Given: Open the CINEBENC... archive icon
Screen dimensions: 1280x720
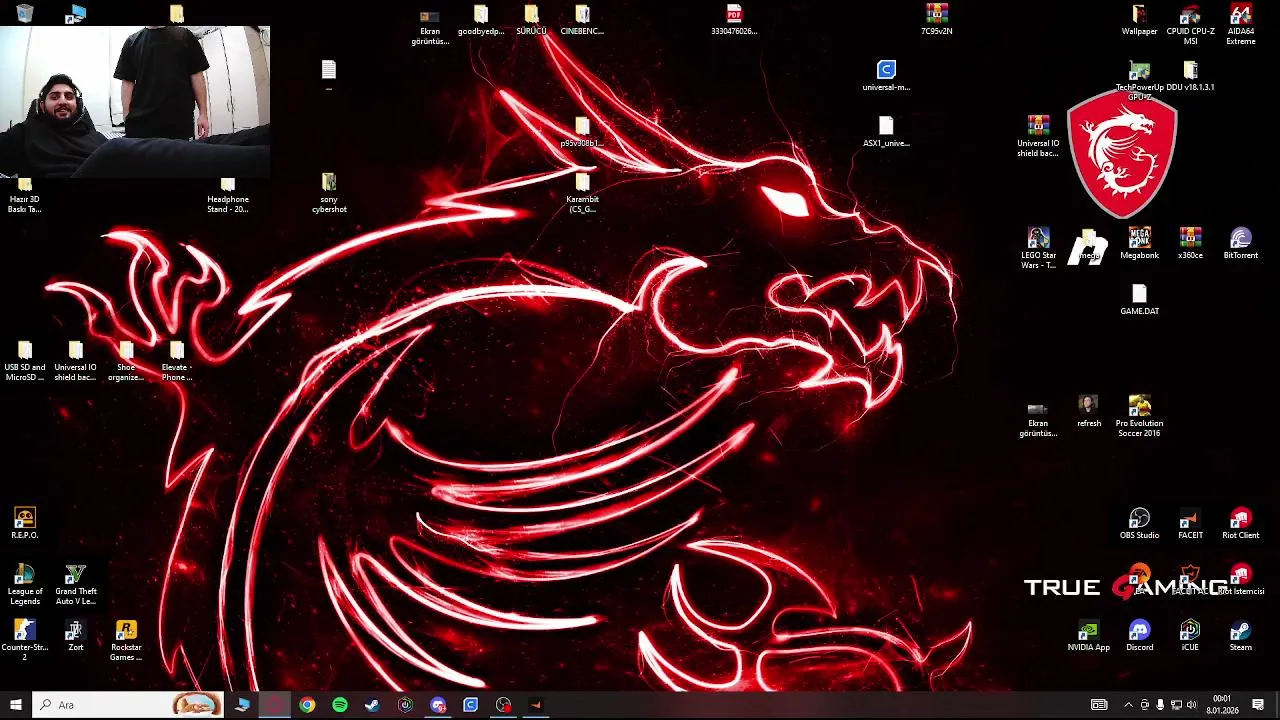Looking at the screenshot, I should (x=582, y=20).
